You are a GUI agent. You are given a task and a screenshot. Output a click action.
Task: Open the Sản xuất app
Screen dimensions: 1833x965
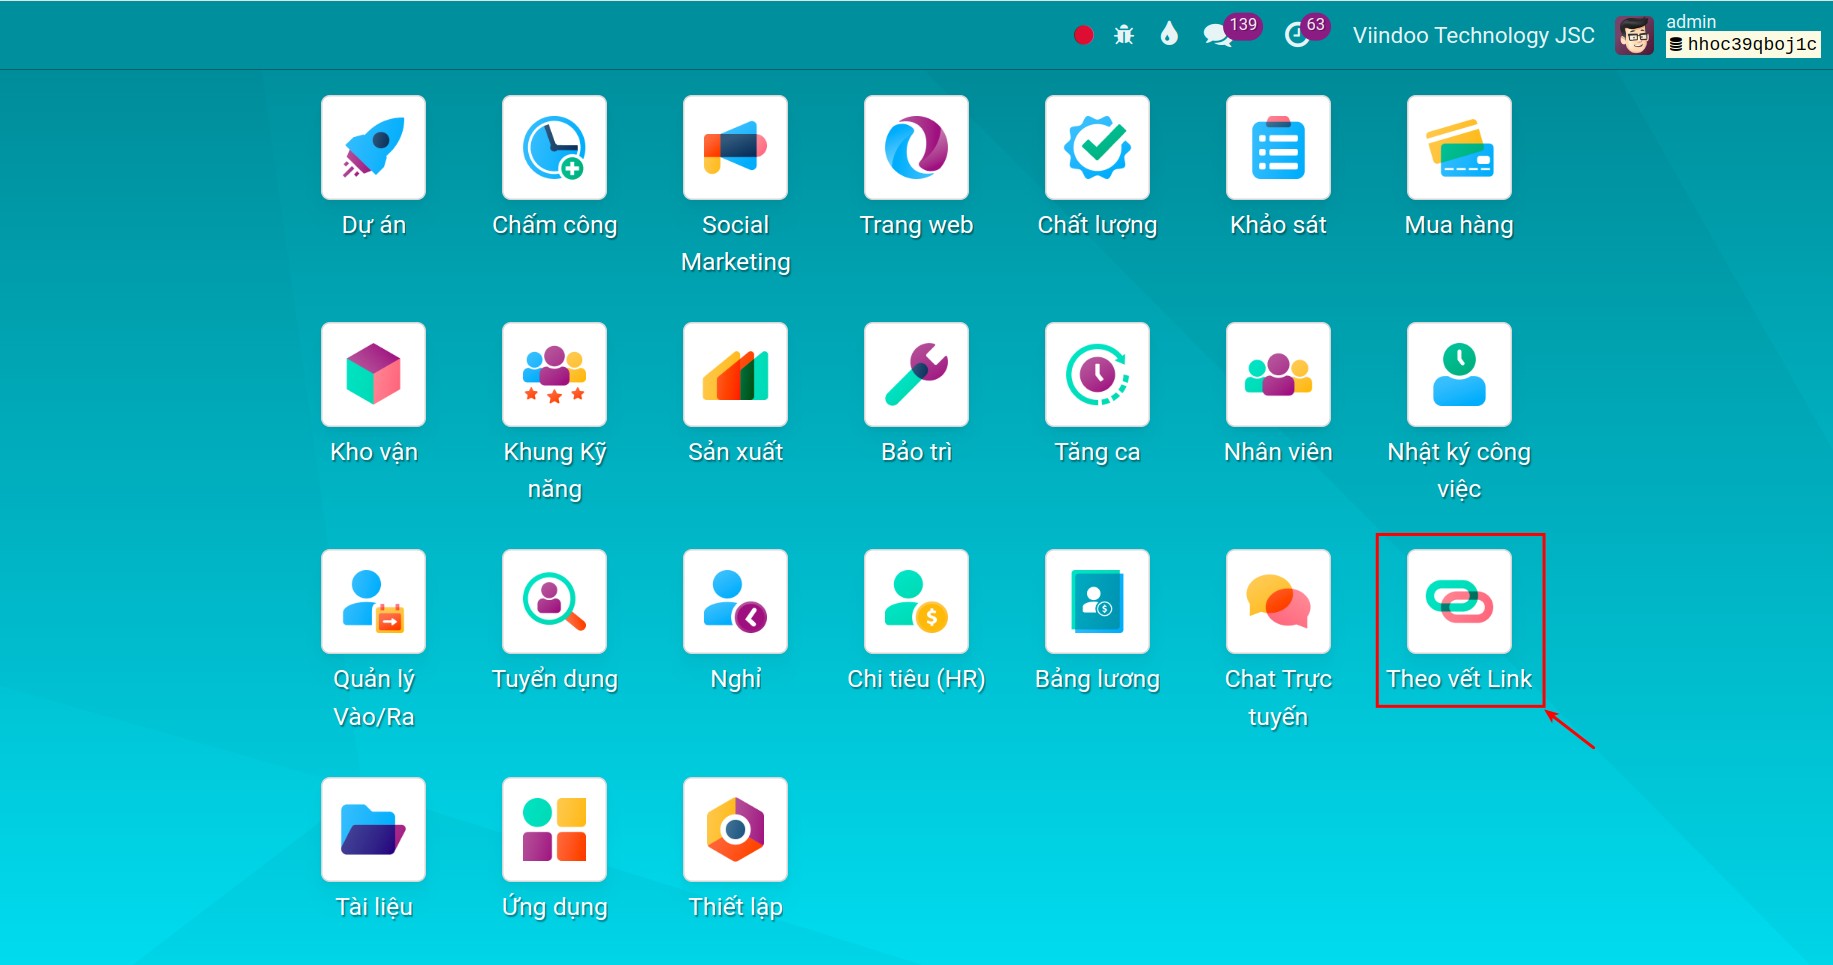(735, 375)
